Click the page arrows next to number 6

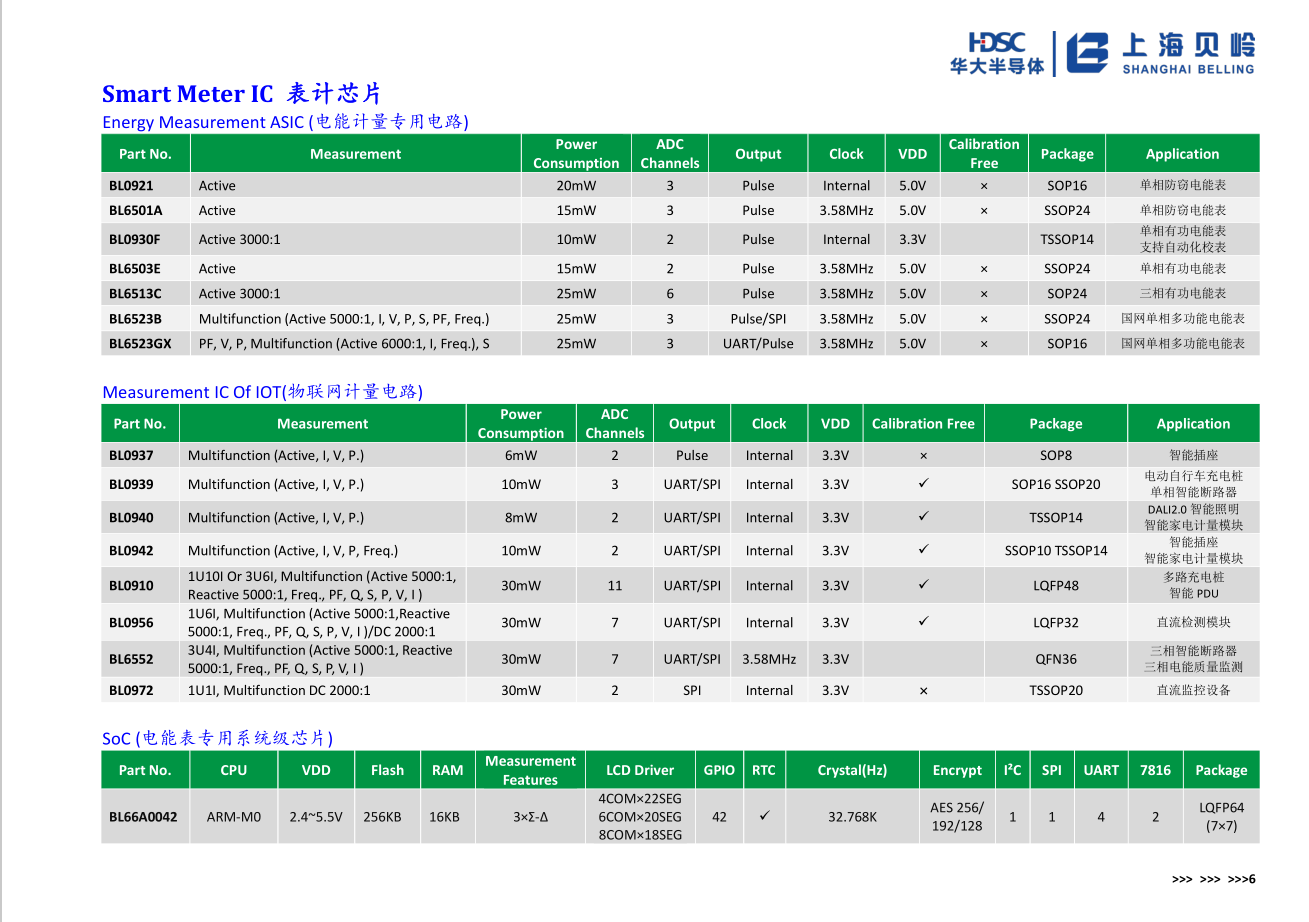point(1208,880)
